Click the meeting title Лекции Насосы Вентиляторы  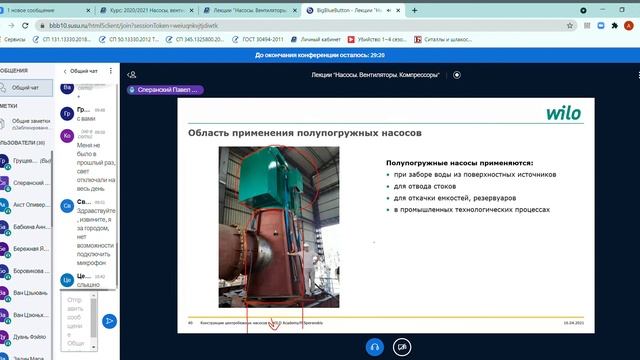pyautogui.click(x=375, y=75)
